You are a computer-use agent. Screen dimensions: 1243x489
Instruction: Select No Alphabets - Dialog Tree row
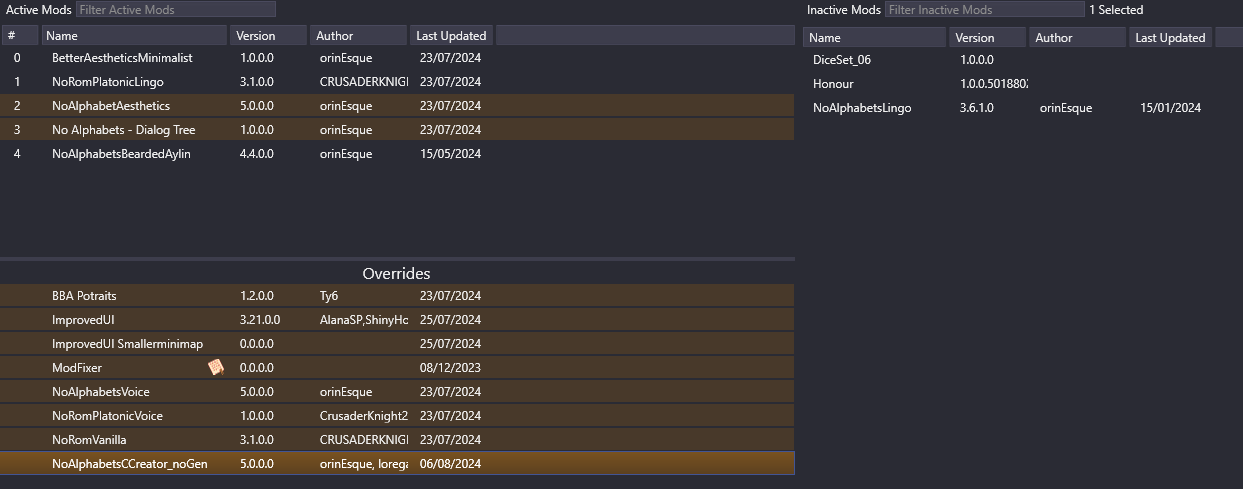(398, 130)
